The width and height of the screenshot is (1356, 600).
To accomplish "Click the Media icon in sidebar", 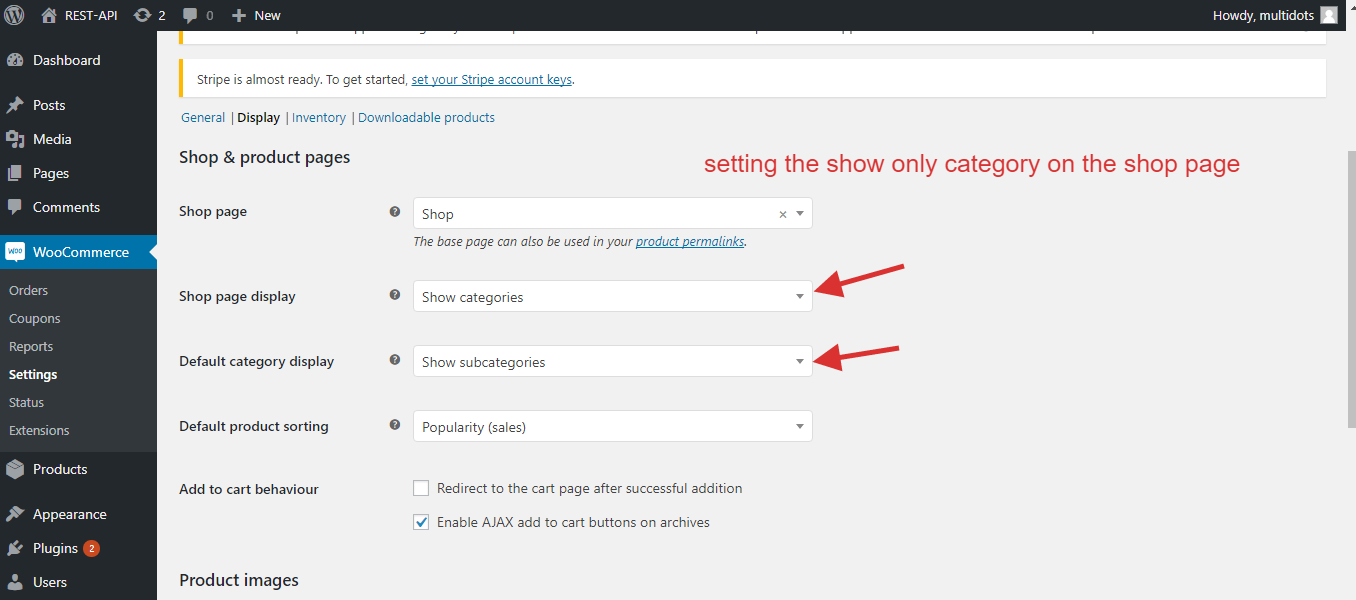I will point(15,139).
